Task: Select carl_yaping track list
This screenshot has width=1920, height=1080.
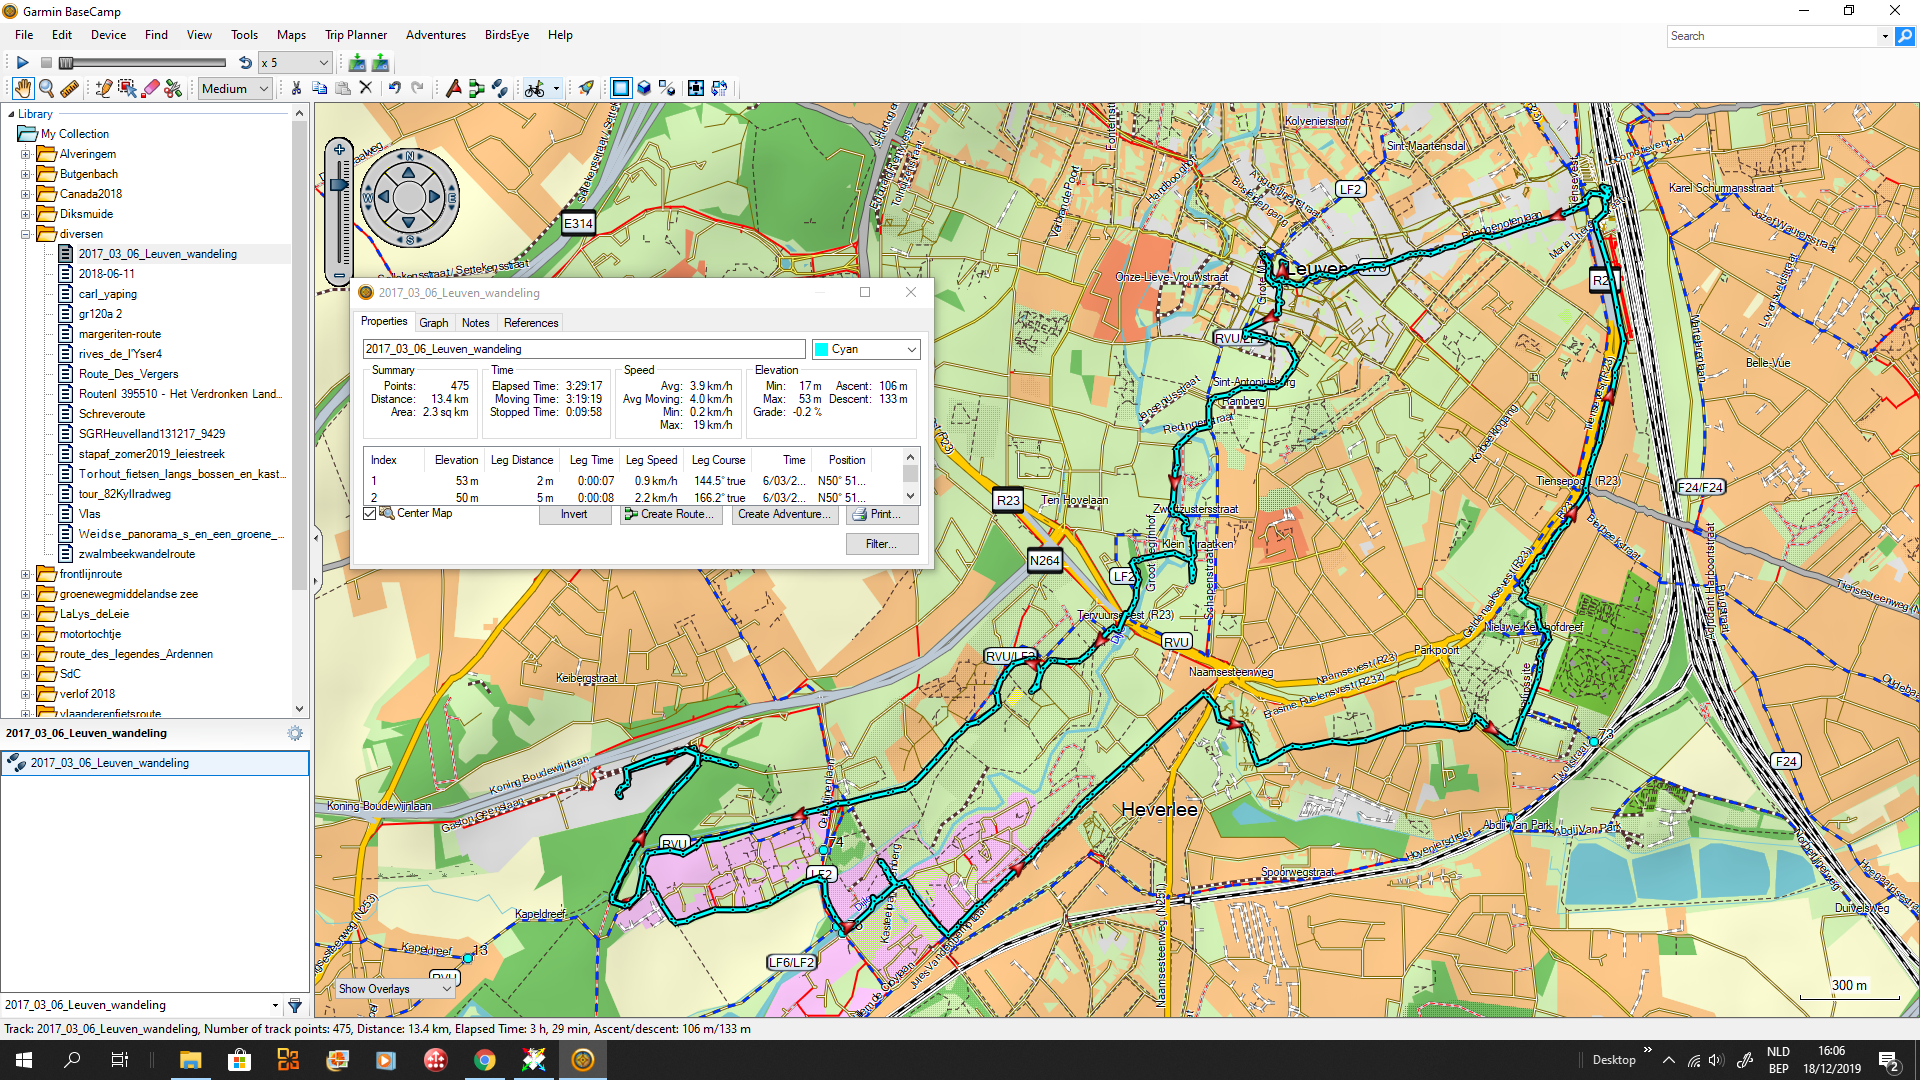Action: coord(107,294)
